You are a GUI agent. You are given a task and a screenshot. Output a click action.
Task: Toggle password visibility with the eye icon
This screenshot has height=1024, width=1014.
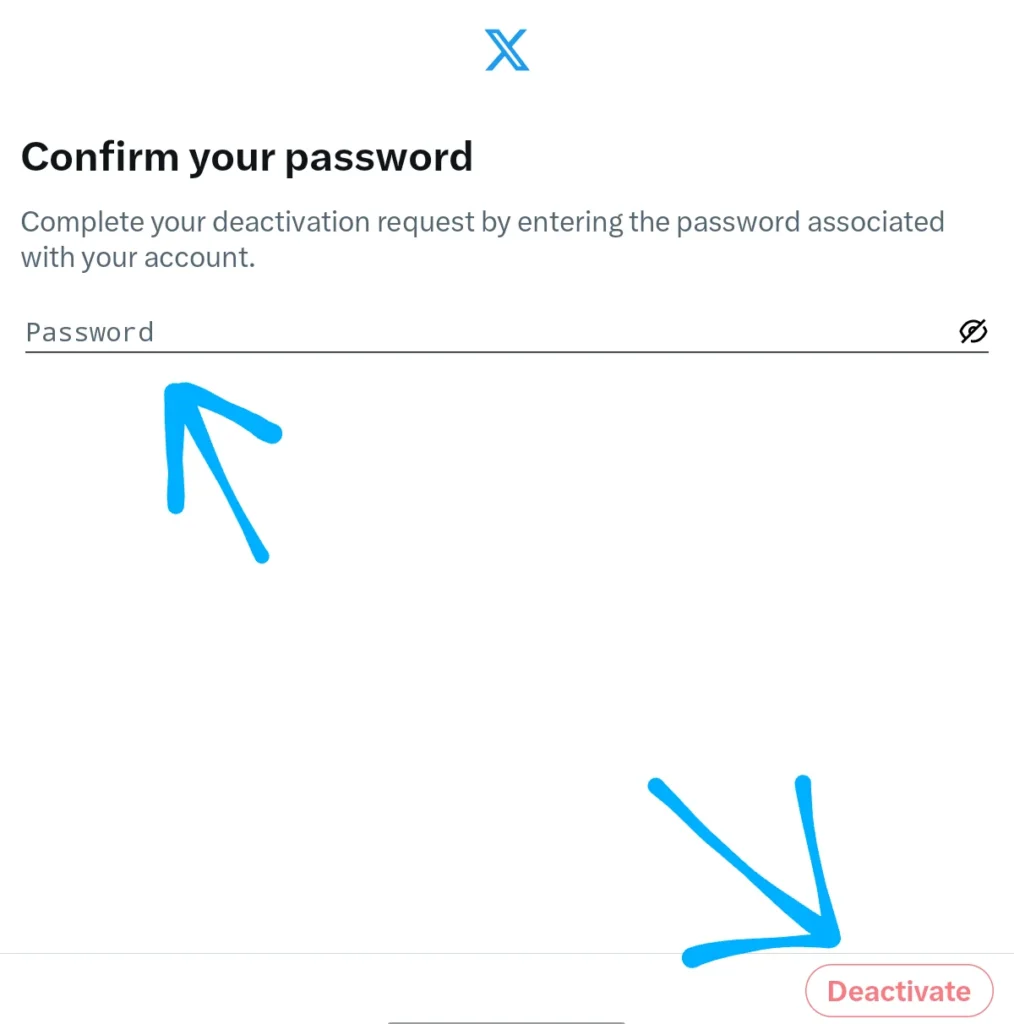[x=972, y=332]
